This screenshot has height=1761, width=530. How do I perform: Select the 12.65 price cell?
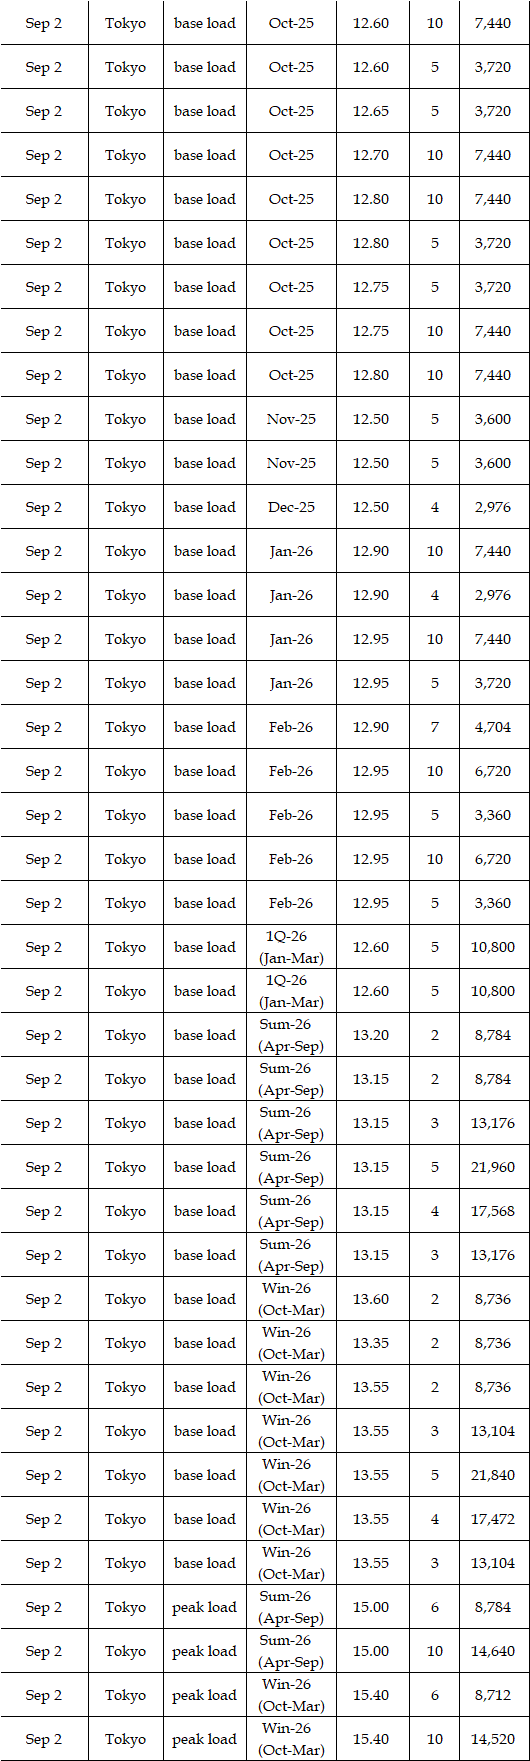[372, 111]
